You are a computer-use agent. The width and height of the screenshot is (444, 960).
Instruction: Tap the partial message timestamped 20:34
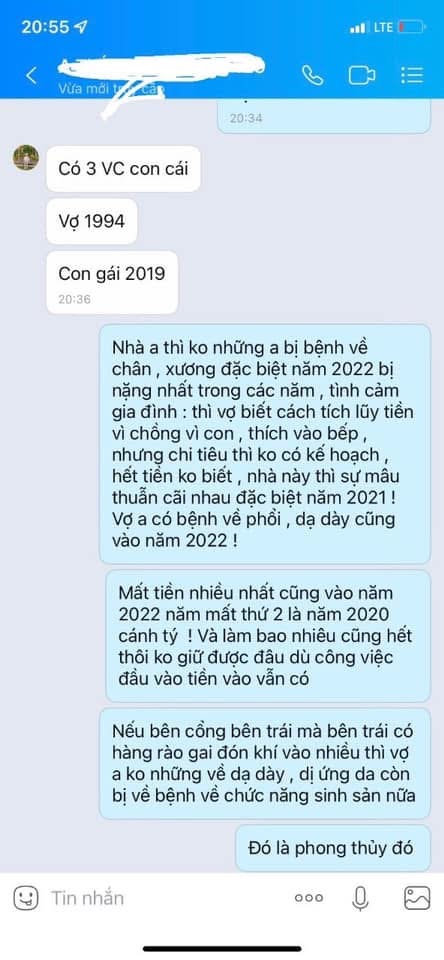point(324,115)
